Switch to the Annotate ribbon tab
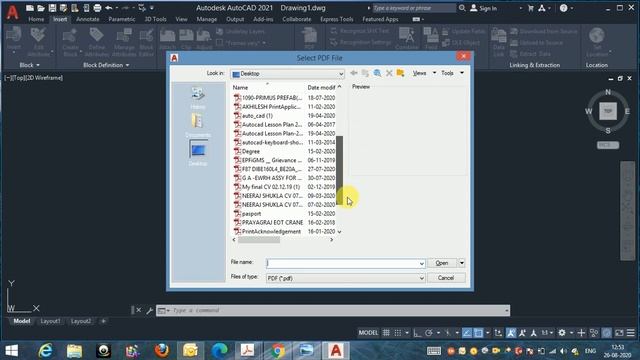The height and width of the screenshot is (360, 640). tap(88, 19)
